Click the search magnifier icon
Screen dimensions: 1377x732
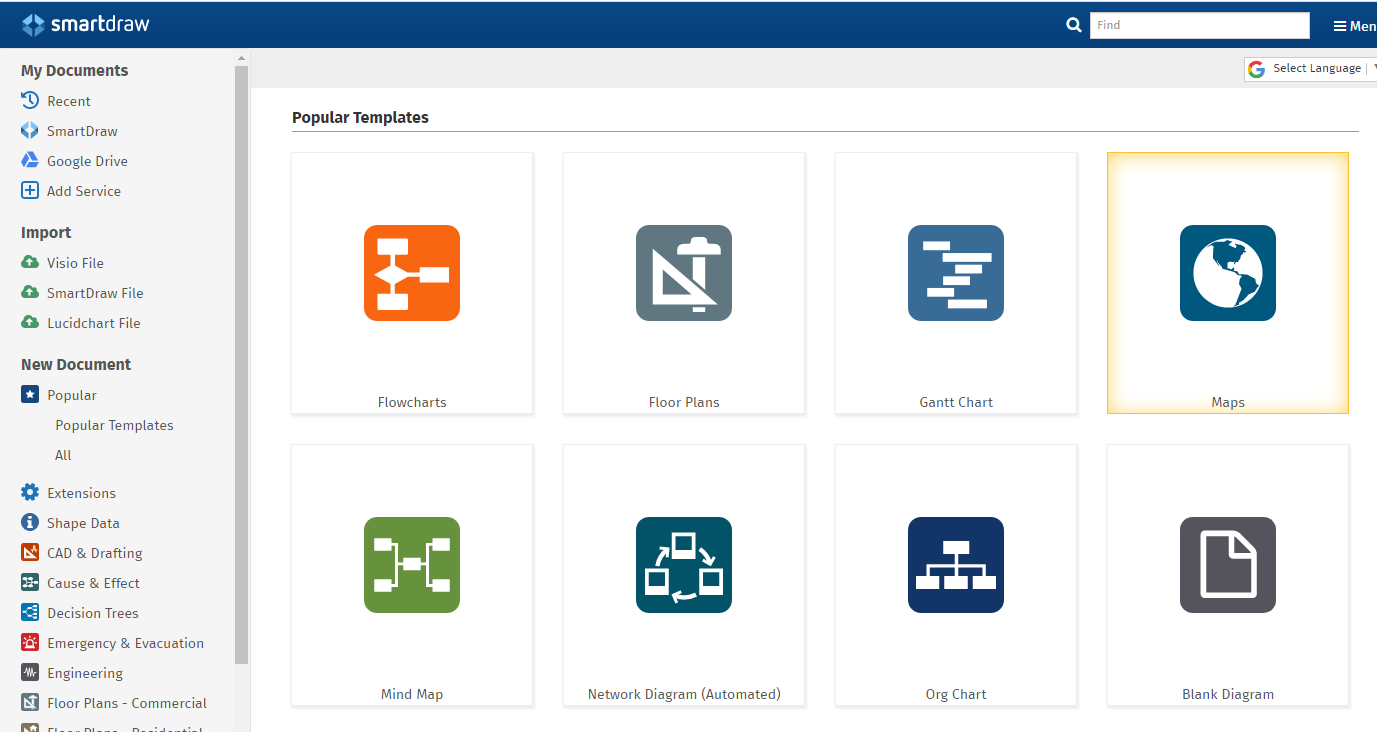click(1074, 25)
